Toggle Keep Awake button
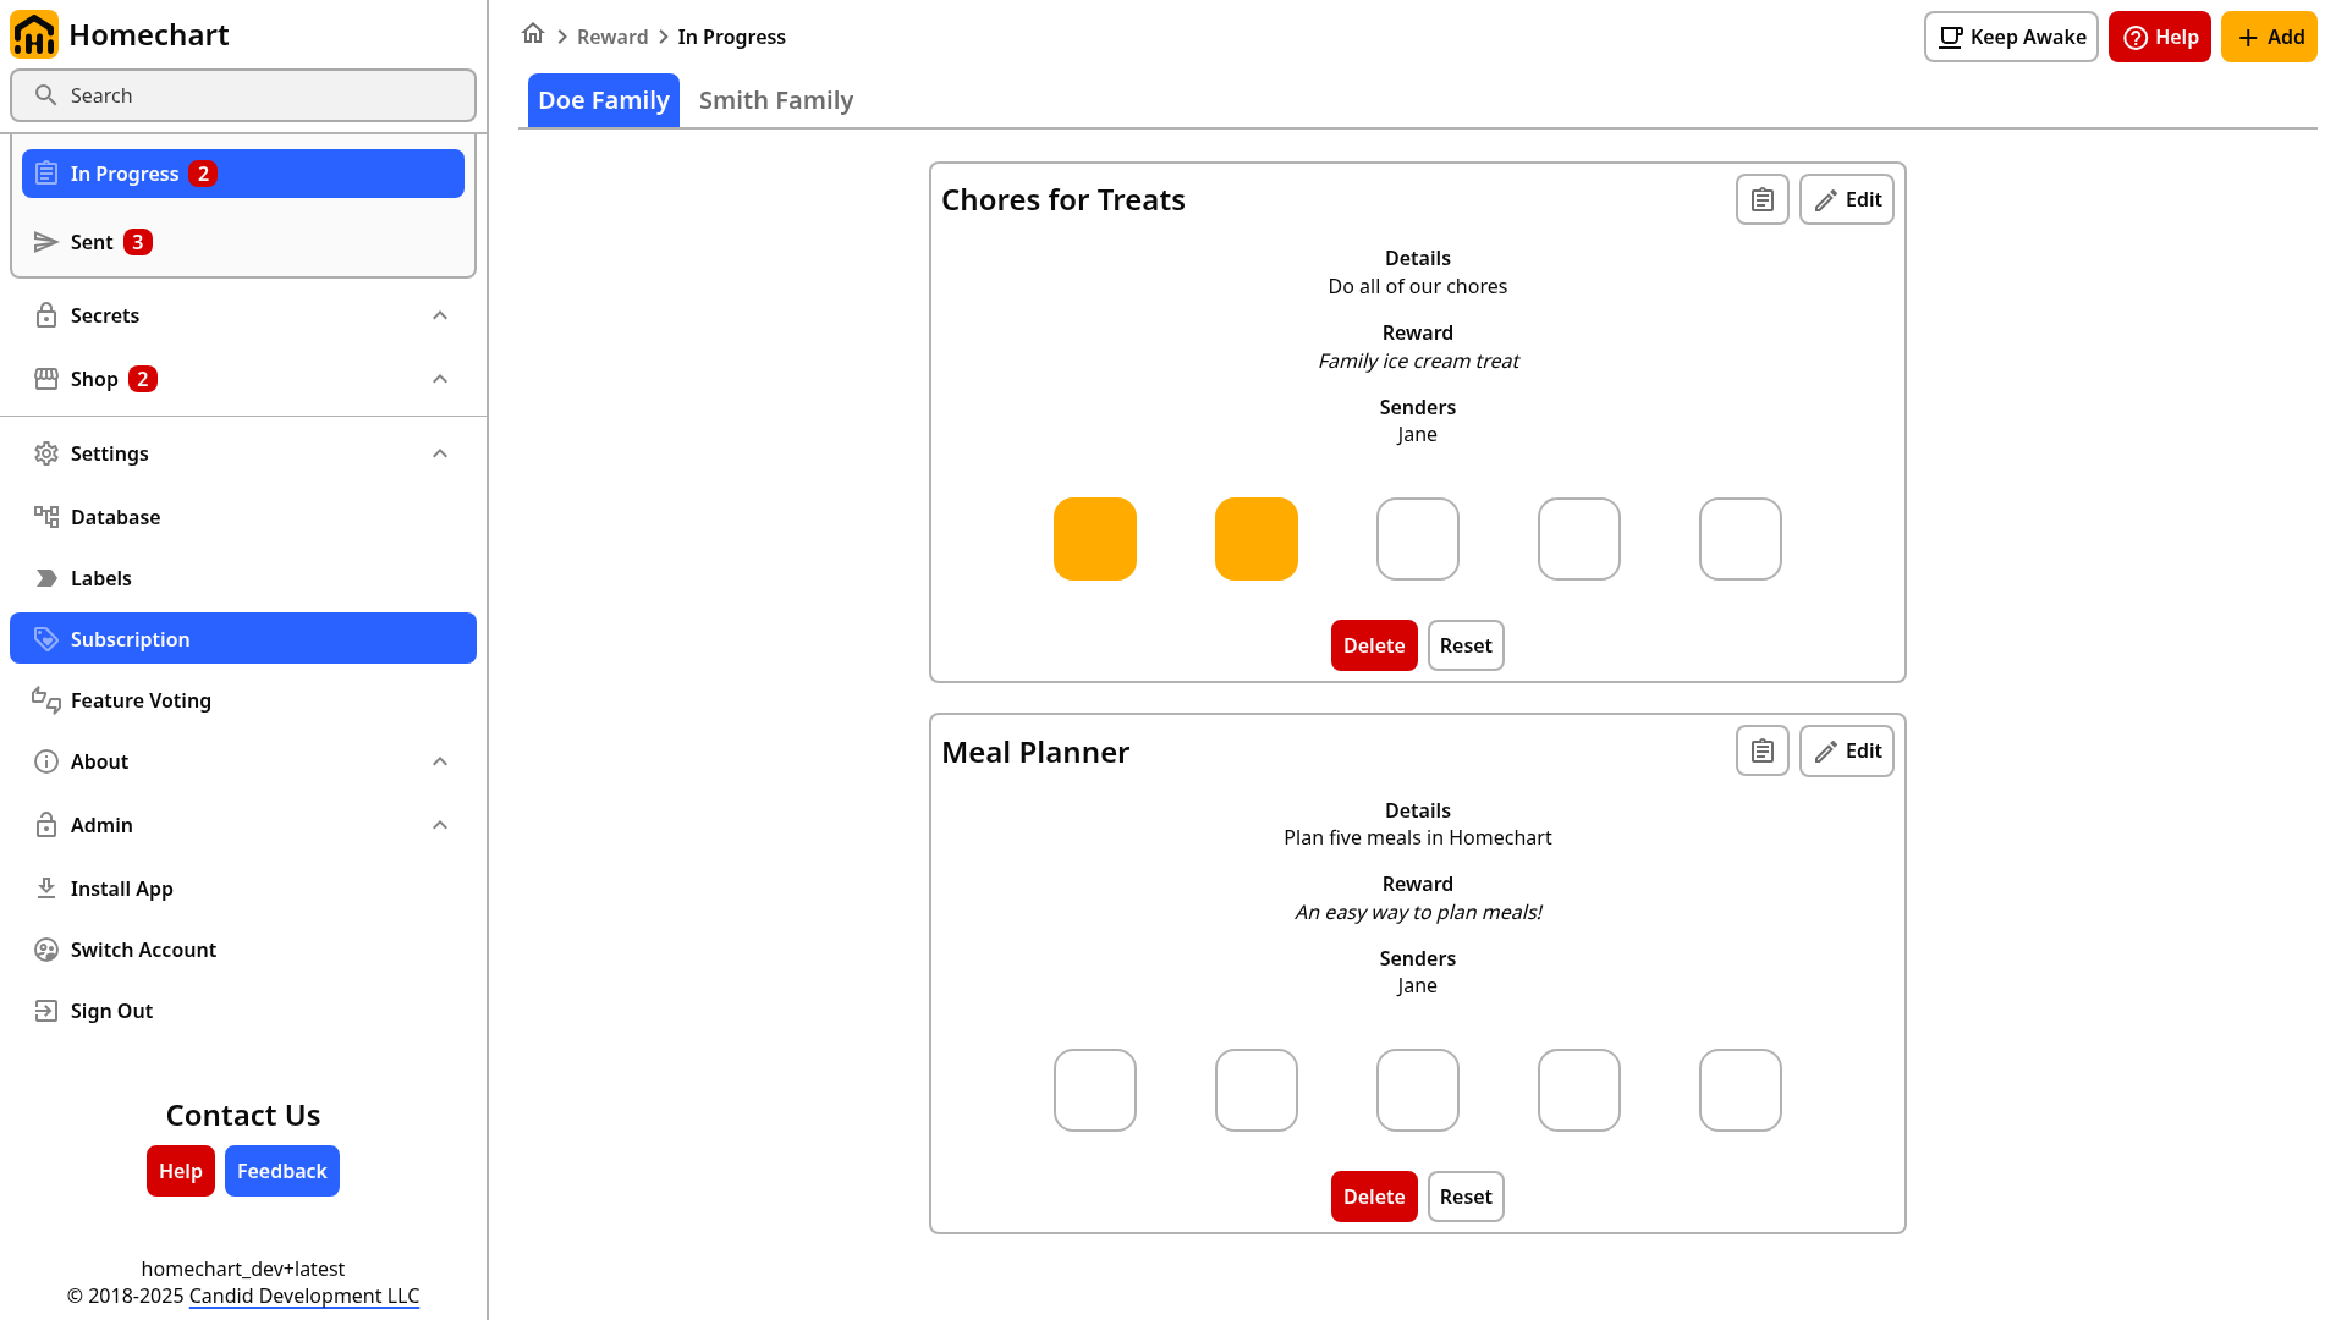This screenshot has width=2347, height=1320. pyautogui.click(x=2011, y=37)
